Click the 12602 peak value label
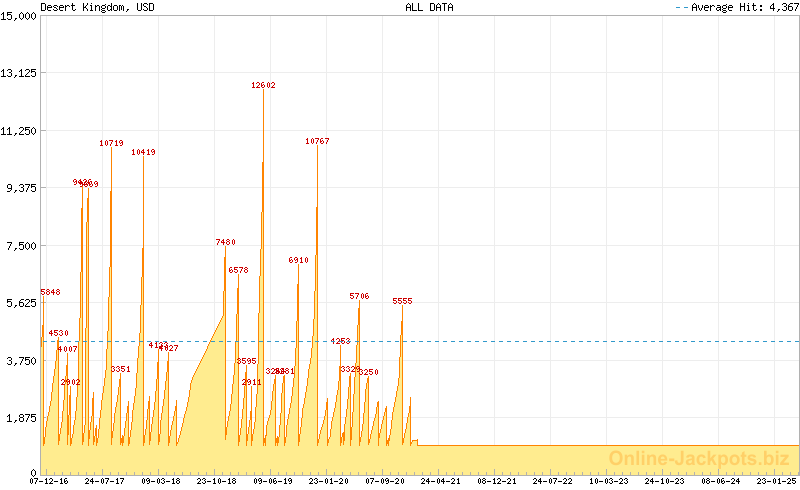 coord(263,86)
